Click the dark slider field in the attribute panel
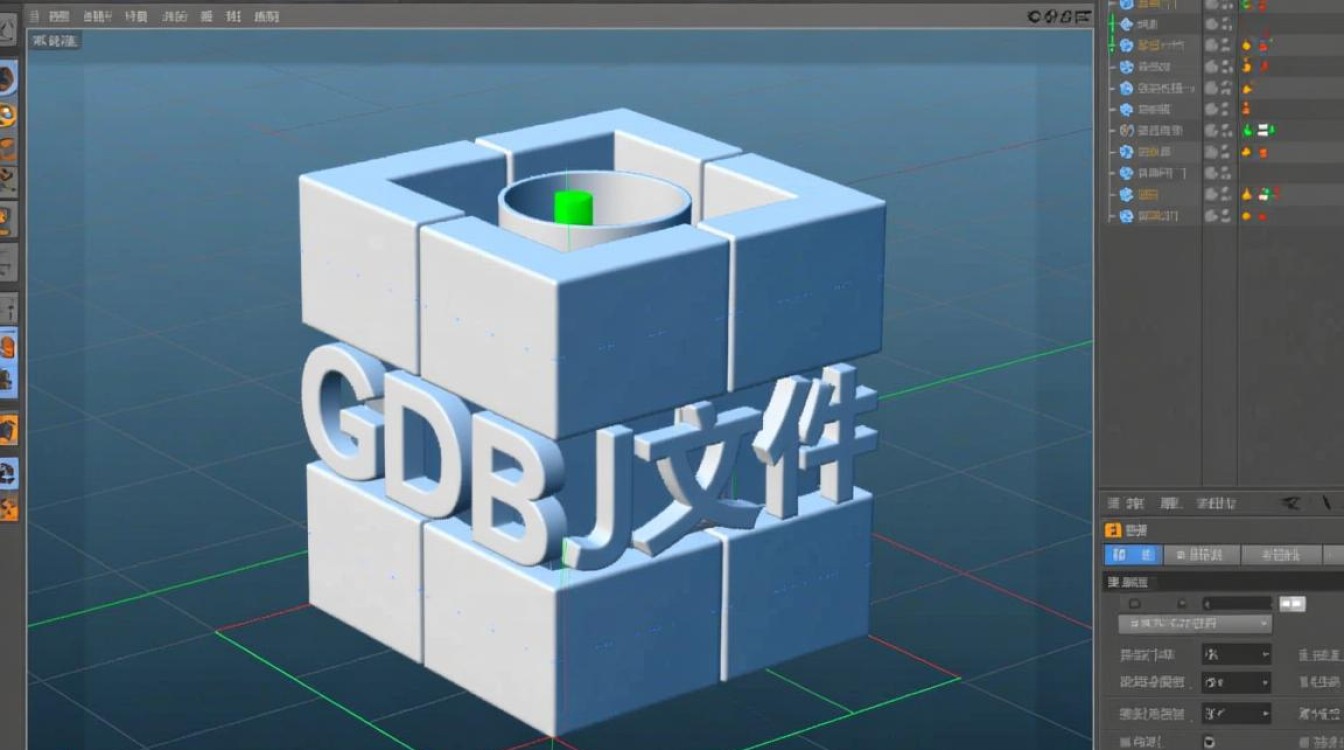Screen dimensions: 1344x750 pyautogui.click(x=1236, y=603)
